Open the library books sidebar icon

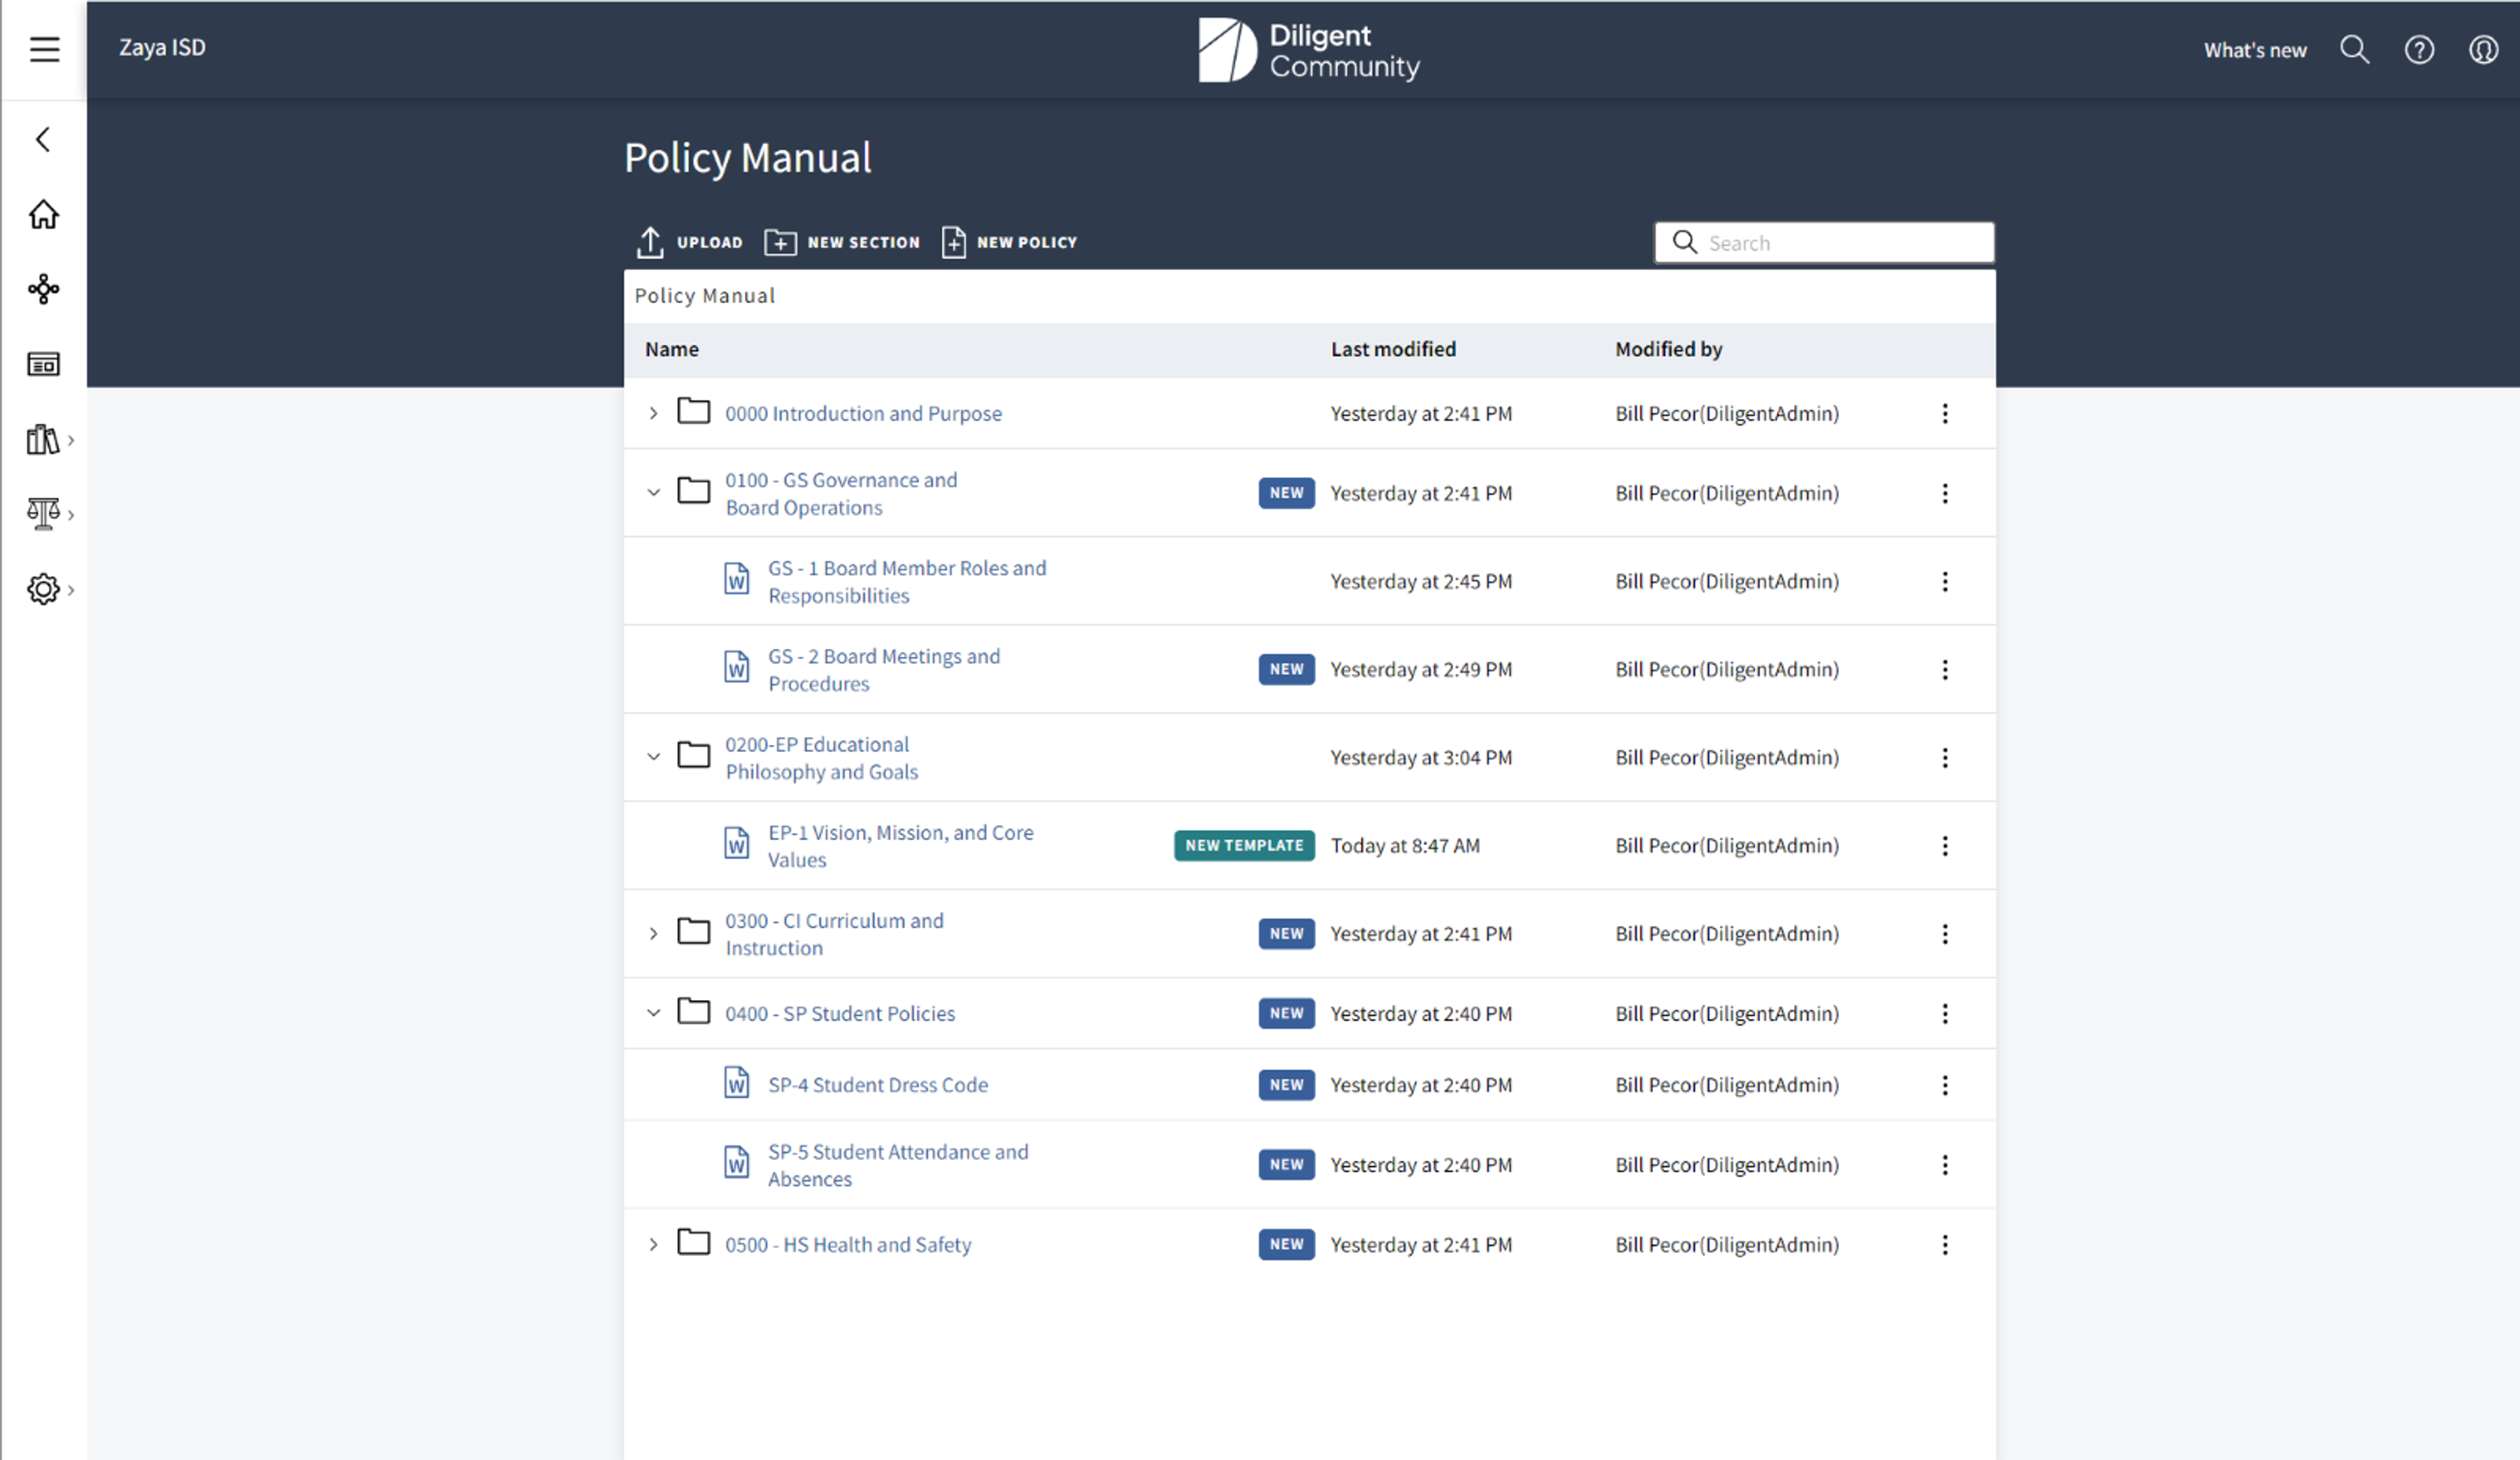pyautogui.click(x=43, y=439)
